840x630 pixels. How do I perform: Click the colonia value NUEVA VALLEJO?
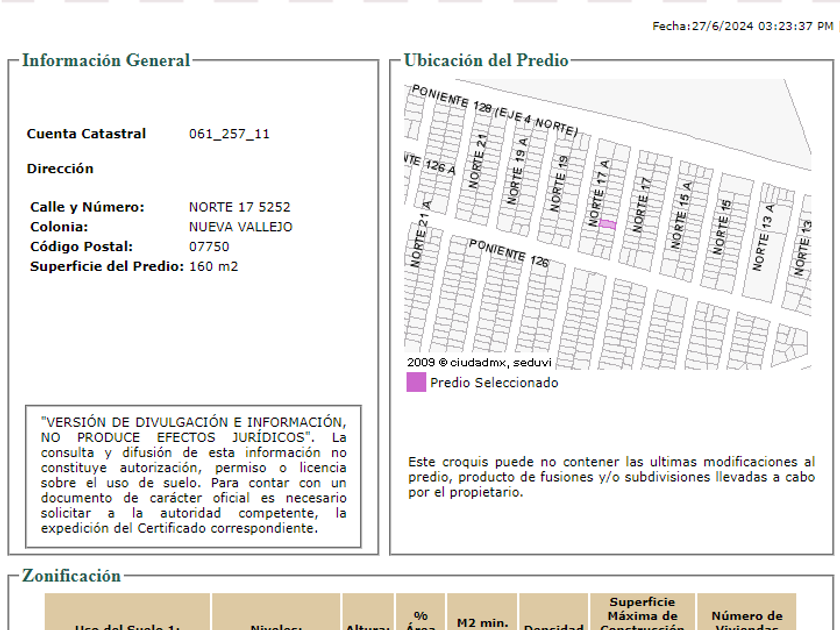pos(240,227)
